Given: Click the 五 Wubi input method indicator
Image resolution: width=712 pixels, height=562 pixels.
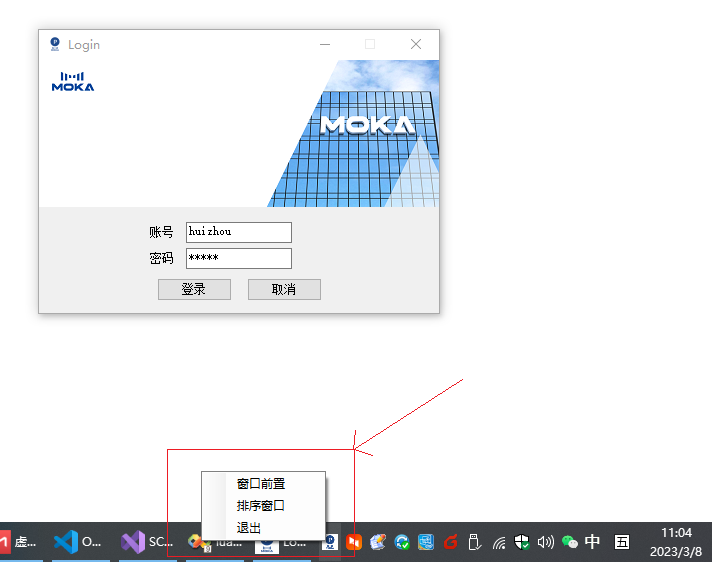Looking at the screenshot, I should point(622,542).
